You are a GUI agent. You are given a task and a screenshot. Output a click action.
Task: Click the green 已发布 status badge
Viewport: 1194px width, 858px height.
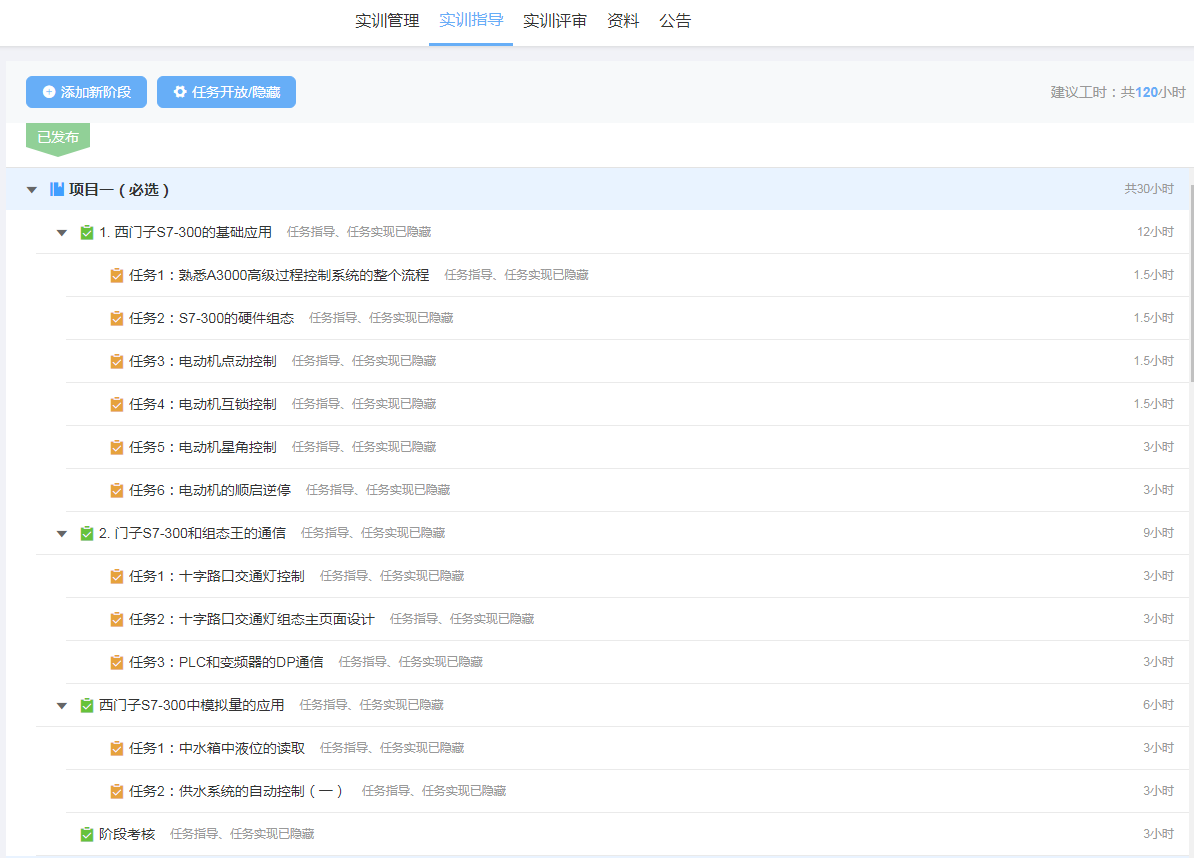[58, 139]
